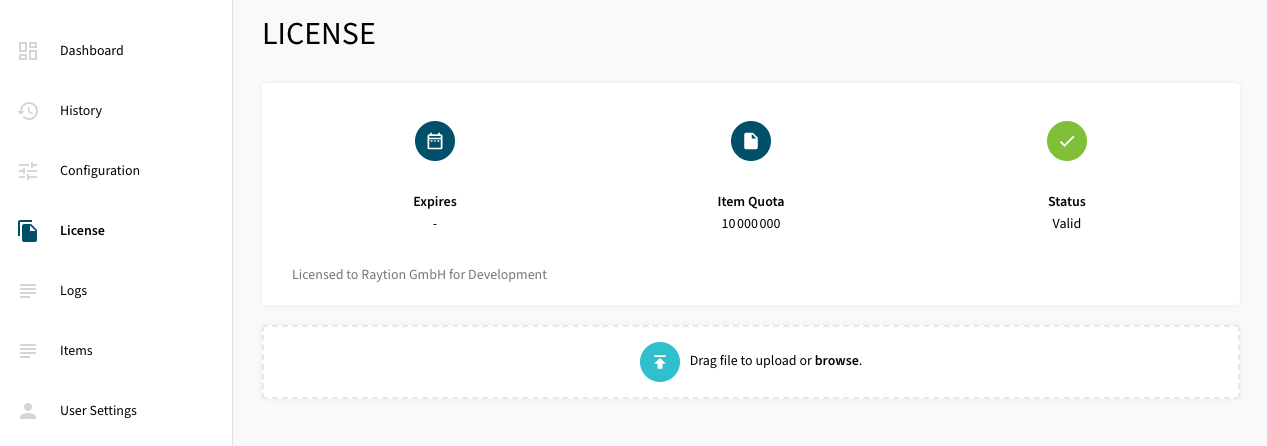Click the User Settings person icon

[28, 411]
